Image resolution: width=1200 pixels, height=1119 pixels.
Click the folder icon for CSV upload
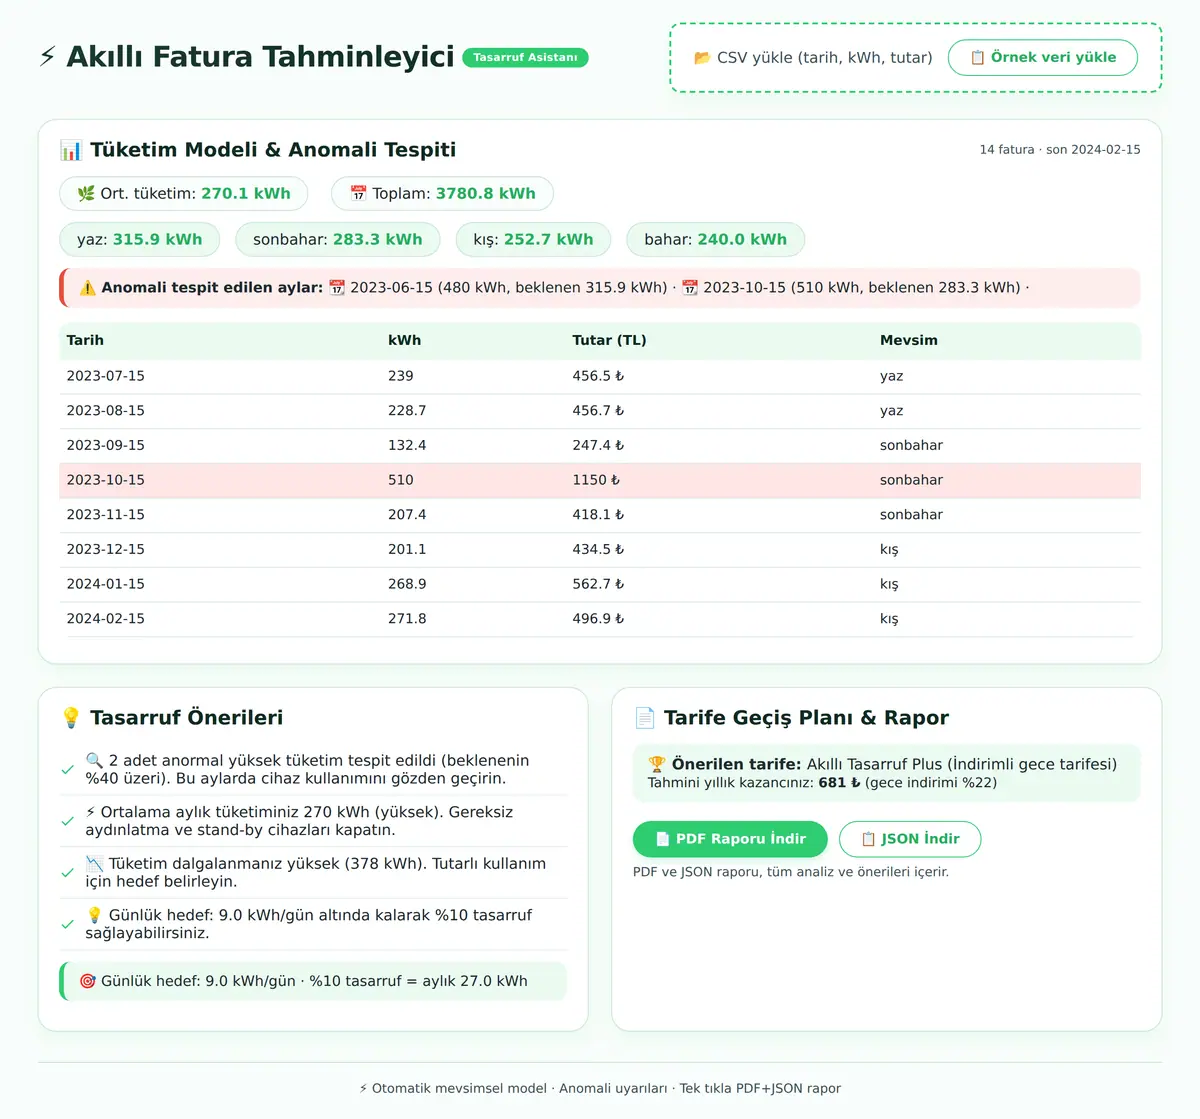(x=702, y=58)
